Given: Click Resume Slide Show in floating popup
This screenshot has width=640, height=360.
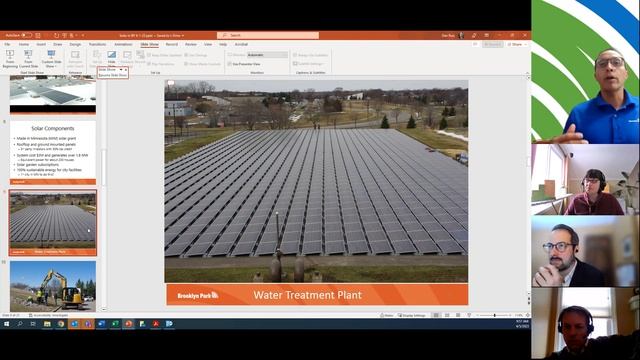Looking at the screenshot, I should (113, 76).
